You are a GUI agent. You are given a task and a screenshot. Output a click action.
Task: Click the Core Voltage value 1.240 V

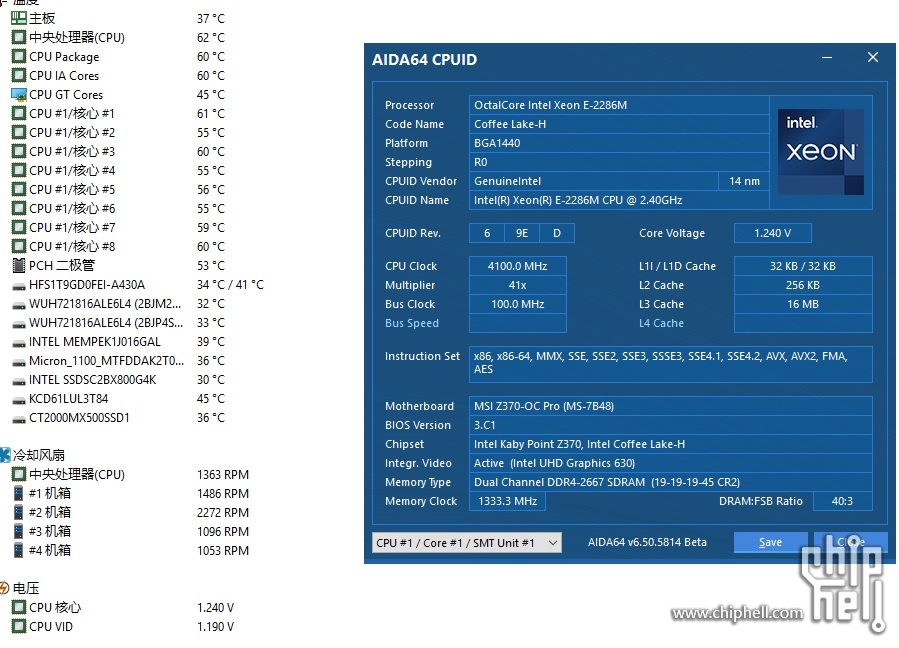click(x=772, y=233)
